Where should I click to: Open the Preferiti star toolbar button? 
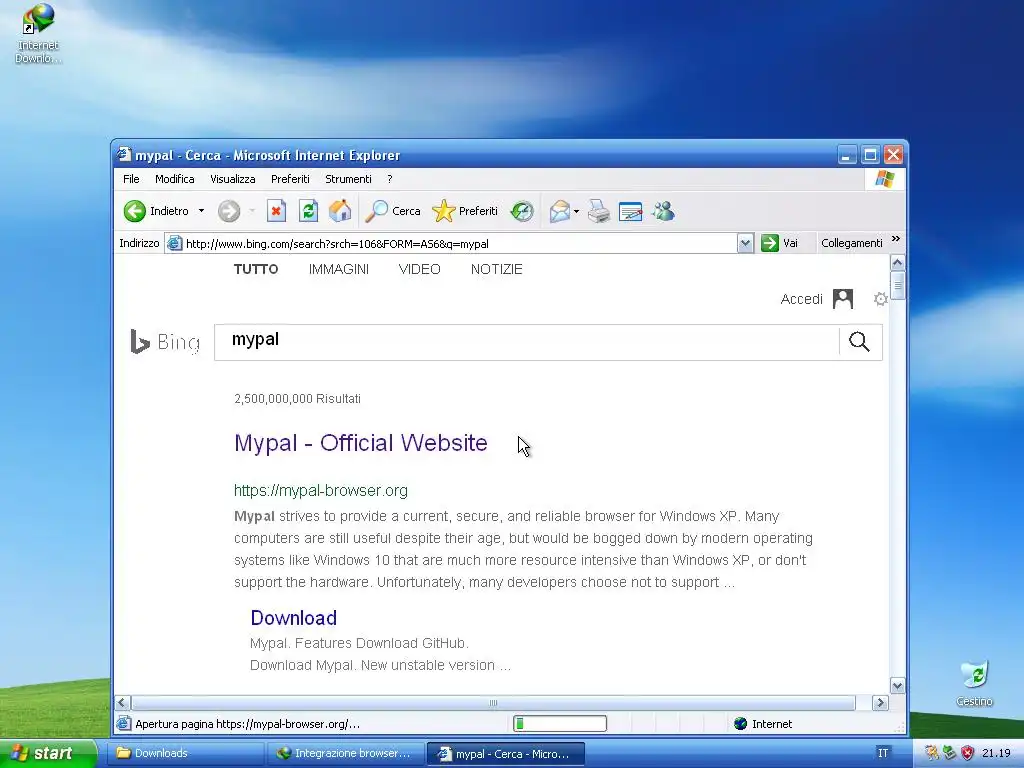tap(465, 211)
